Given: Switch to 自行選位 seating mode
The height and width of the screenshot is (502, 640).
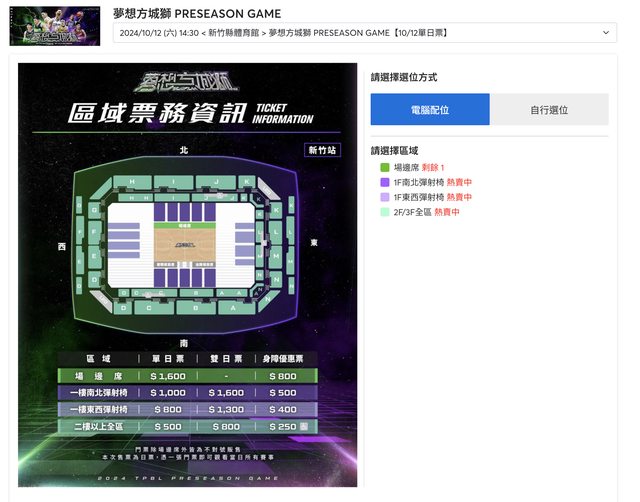Looking at the screenshot, I should coord(549,109).
